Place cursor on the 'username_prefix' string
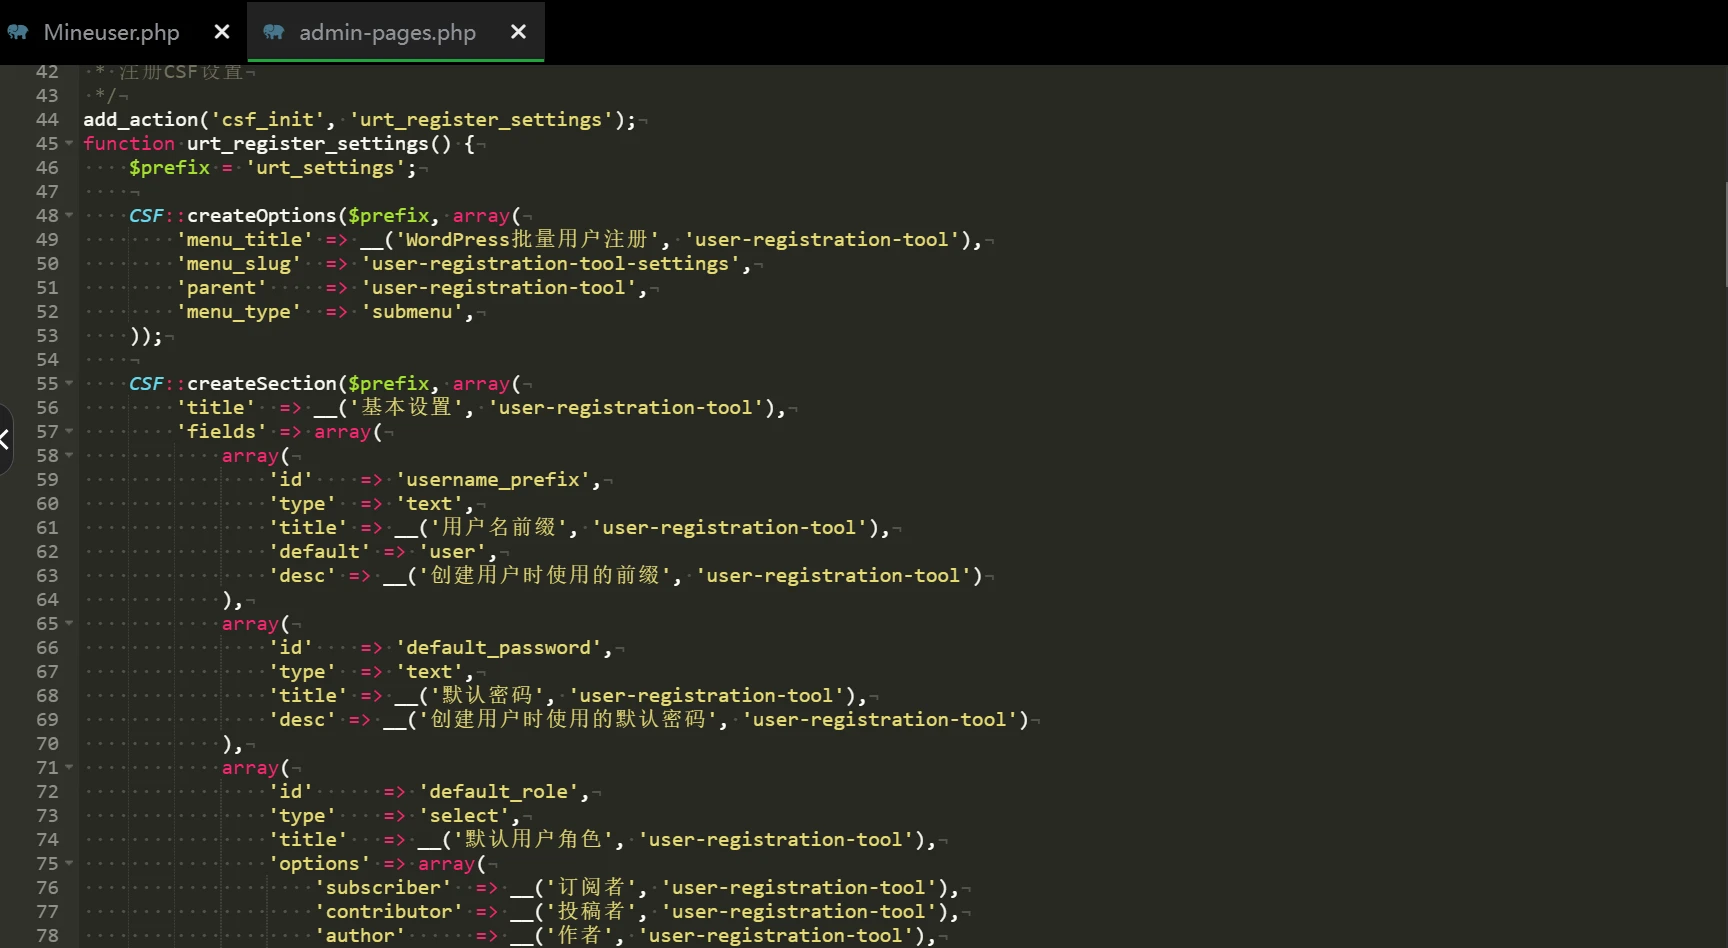The image size is (1728, 948). coord(497,480)
